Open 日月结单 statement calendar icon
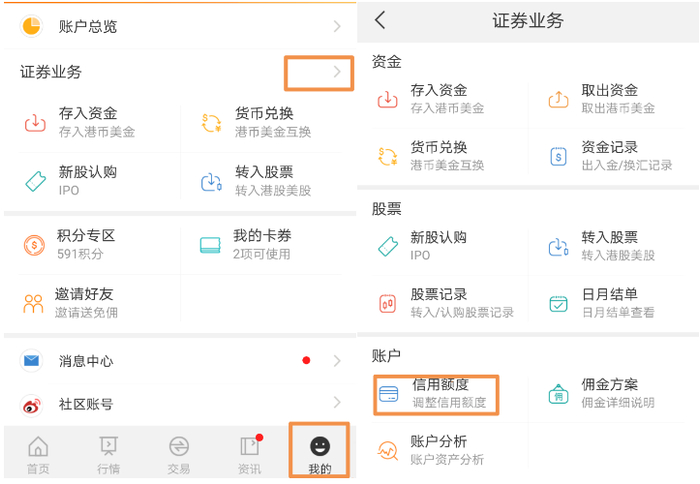The height and width of the screenshot is (484, 700). (x=558, y=303)
